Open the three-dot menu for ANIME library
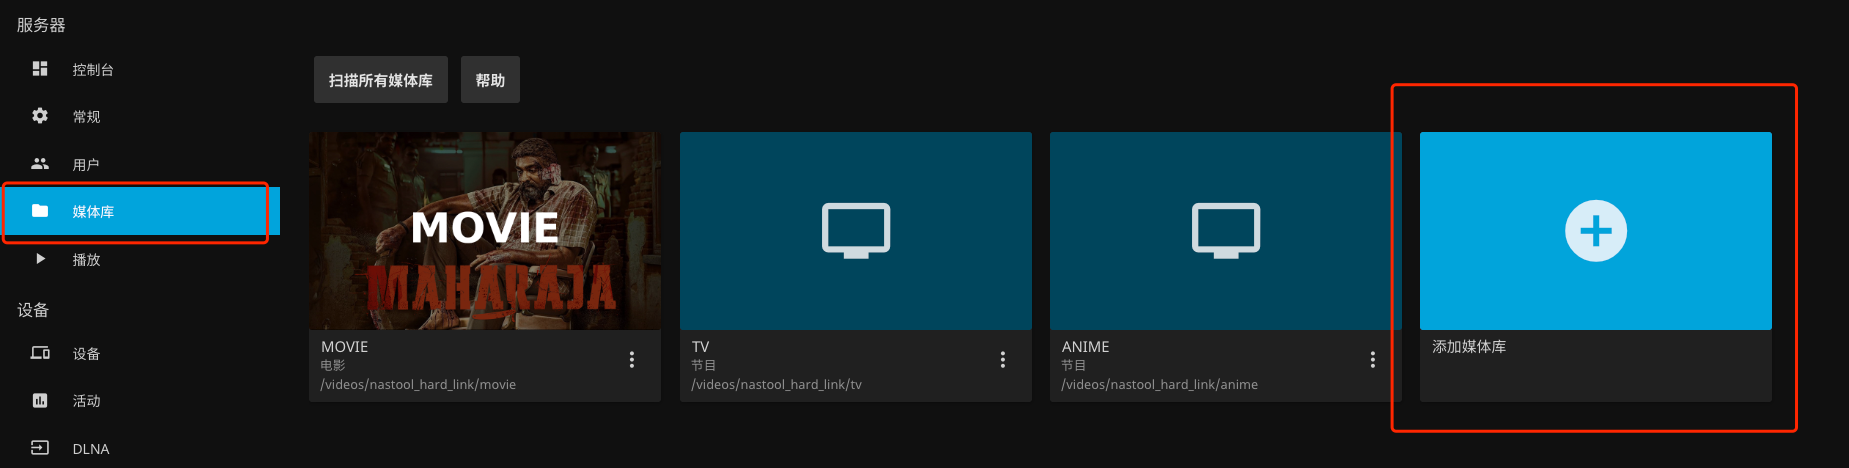Screen dimensions: 1849x468 [1372, 360]
